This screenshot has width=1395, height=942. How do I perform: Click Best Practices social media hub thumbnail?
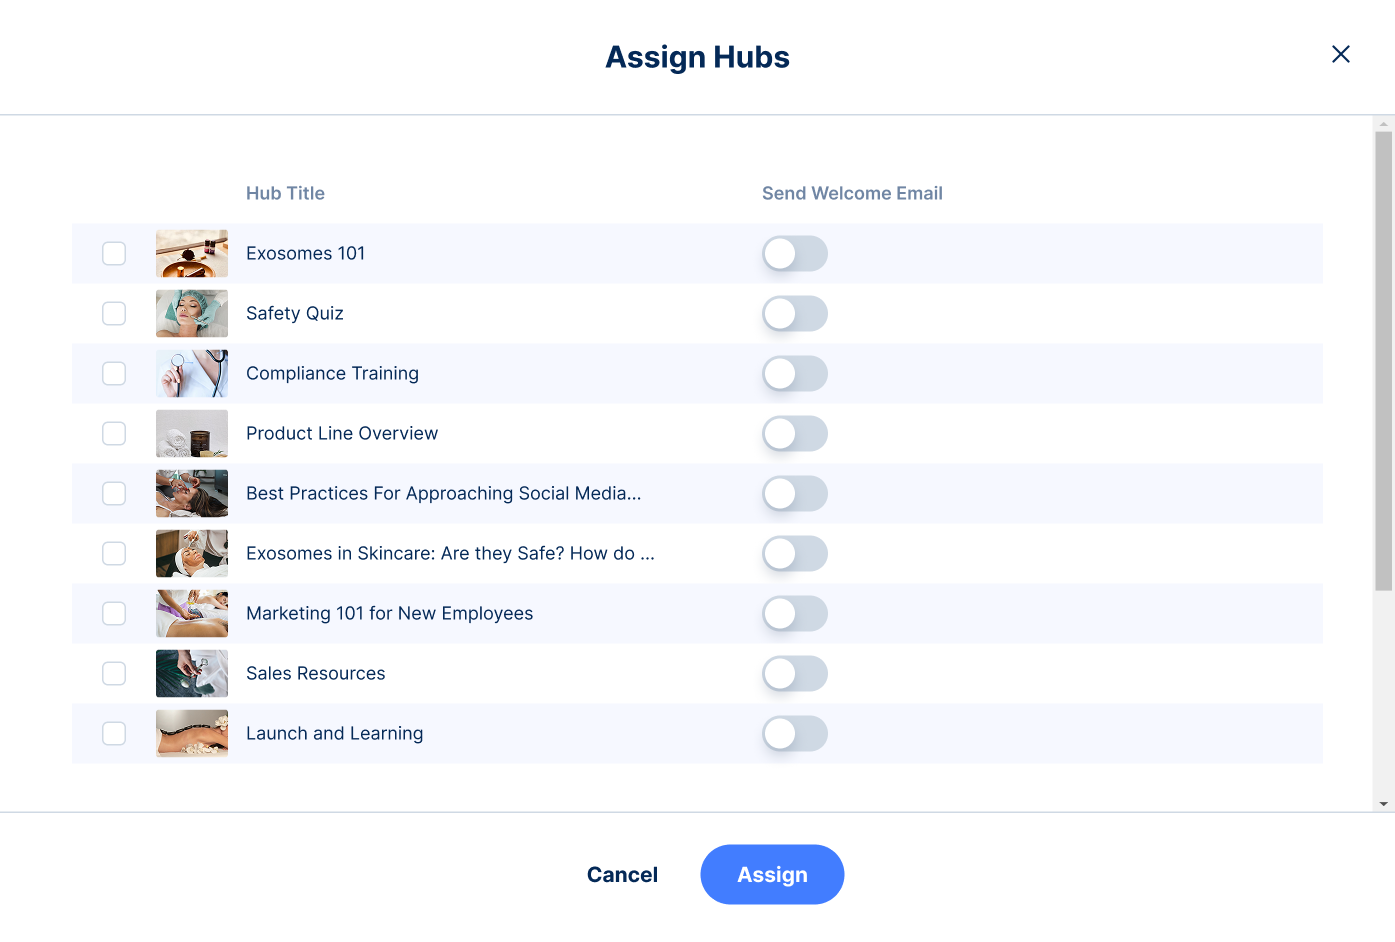[192, 493]
